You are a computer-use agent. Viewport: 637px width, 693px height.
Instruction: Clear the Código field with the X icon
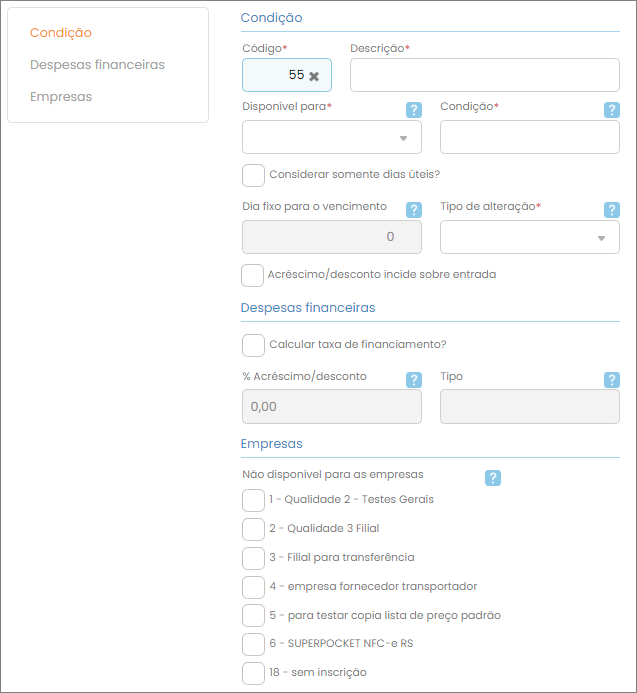[314, 76]
